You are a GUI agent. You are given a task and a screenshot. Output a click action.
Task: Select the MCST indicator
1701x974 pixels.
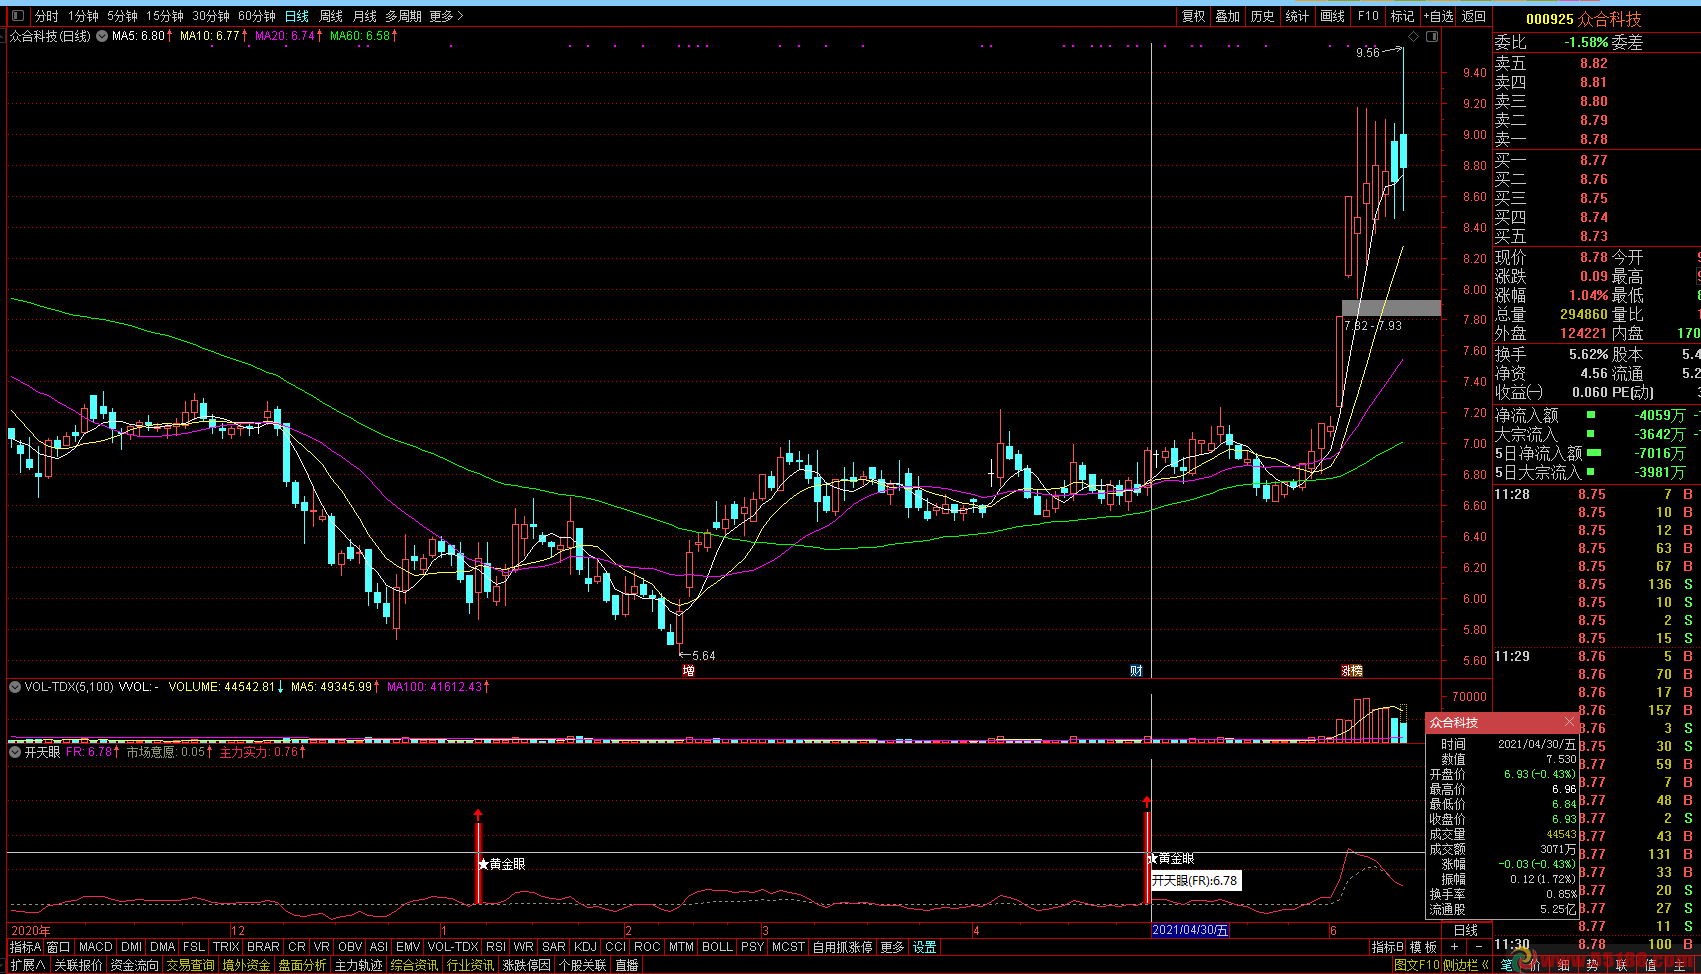pos(788,947)
